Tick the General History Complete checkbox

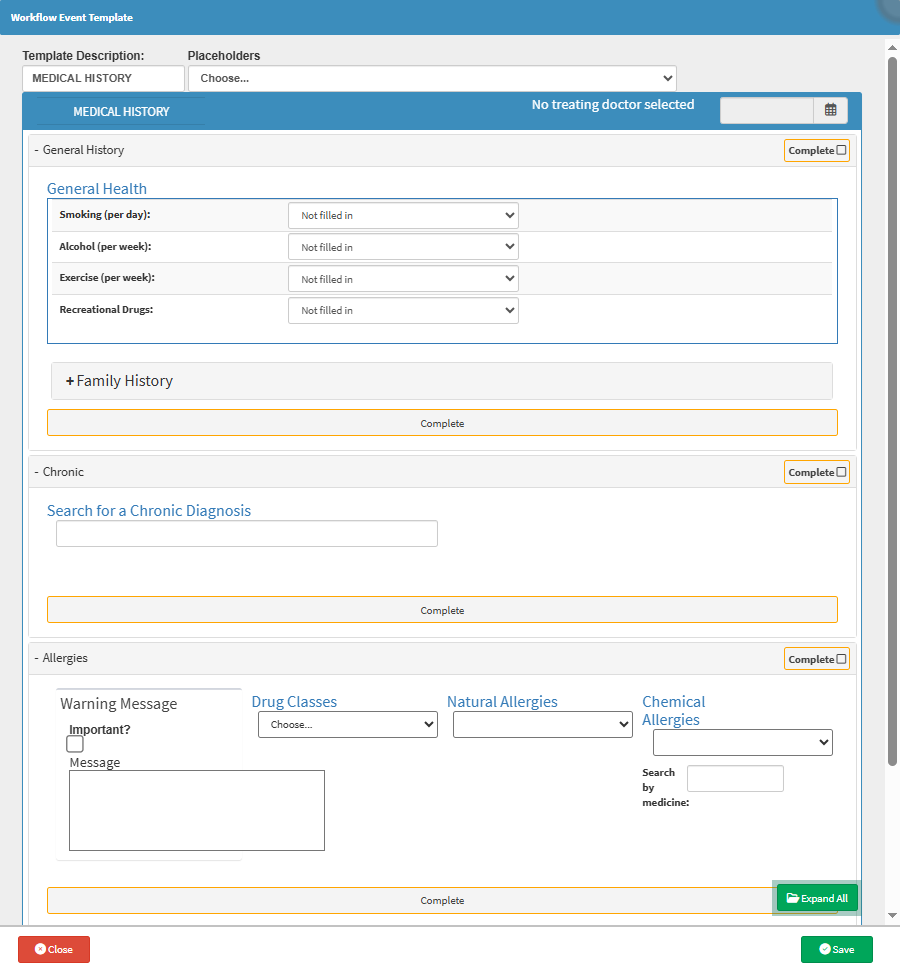tap(841, 151)
